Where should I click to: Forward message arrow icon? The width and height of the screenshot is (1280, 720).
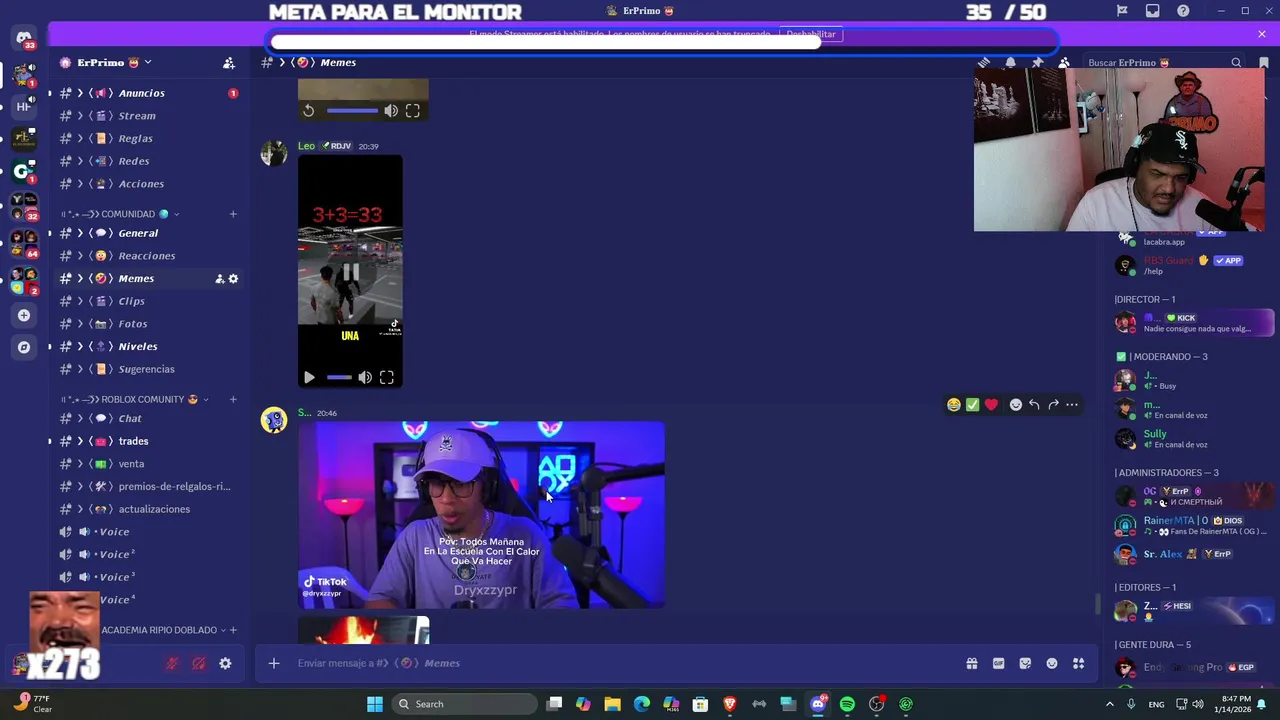tap(1053, 405)
